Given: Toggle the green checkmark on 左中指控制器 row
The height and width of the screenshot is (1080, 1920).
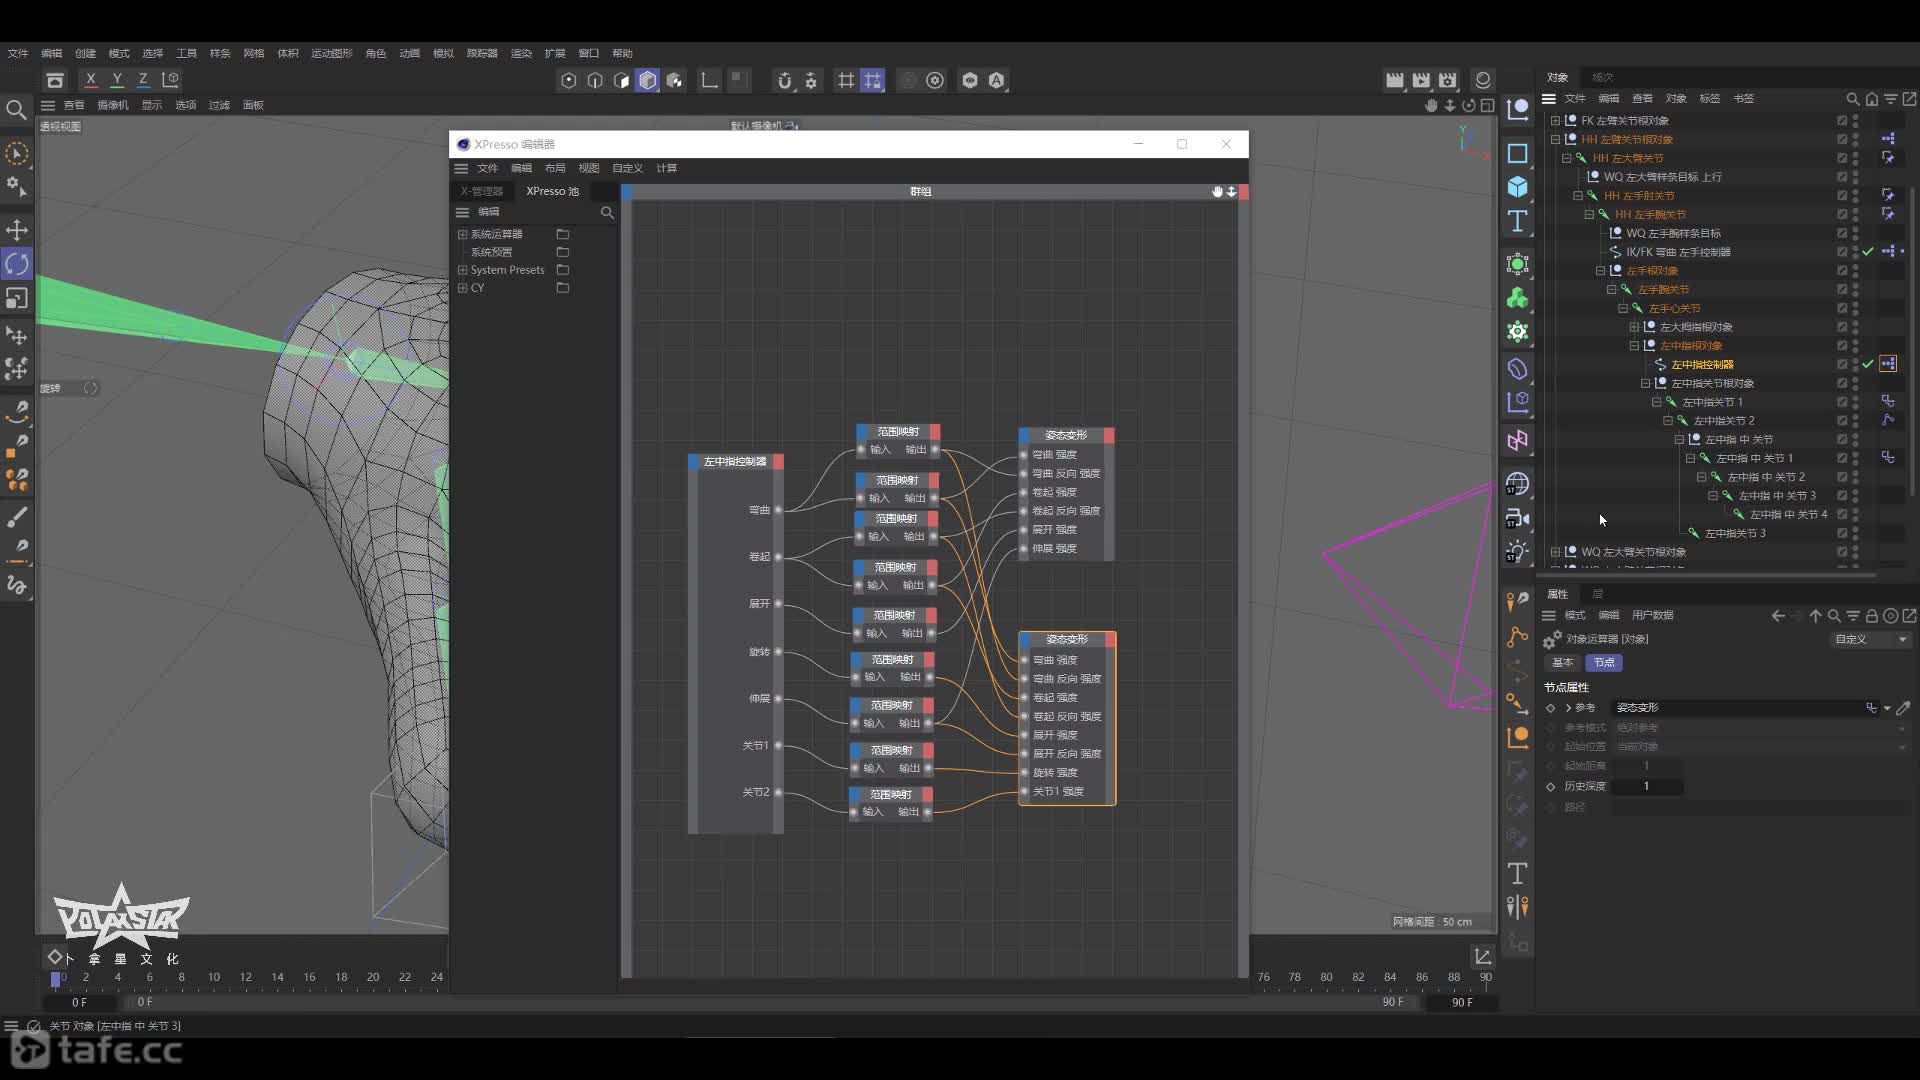Looking at the screenshot, I should click(x=1867, y=364).
